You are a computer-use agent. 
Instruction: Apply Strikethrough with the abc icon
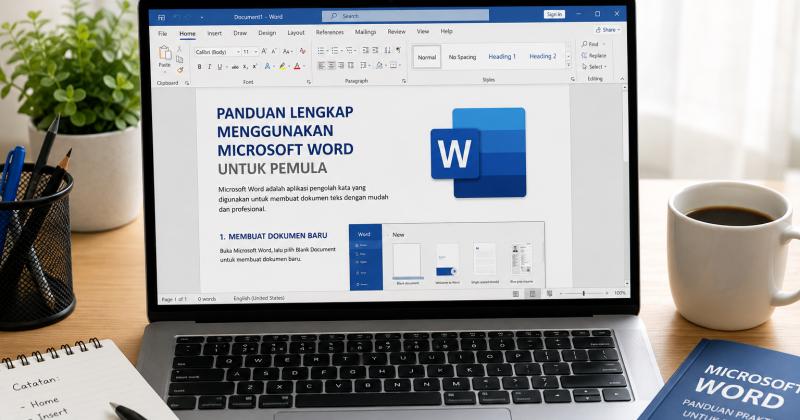pos(235,67)
